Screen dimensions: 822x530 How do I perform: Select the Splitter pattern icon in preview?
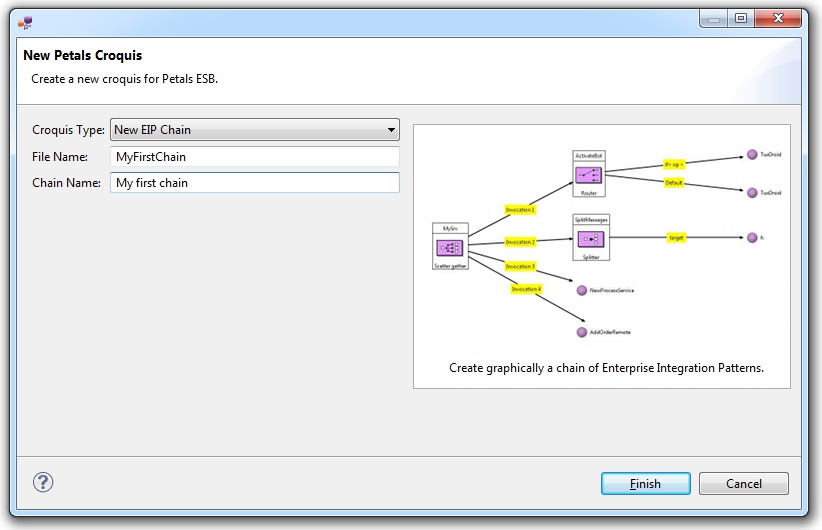tap(589, 240)
